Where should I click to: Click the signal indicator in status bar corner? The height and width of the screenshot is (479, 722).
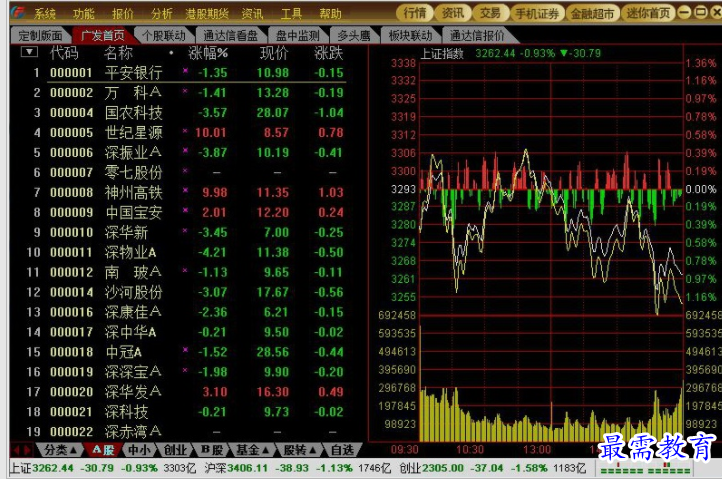[646, 470]
